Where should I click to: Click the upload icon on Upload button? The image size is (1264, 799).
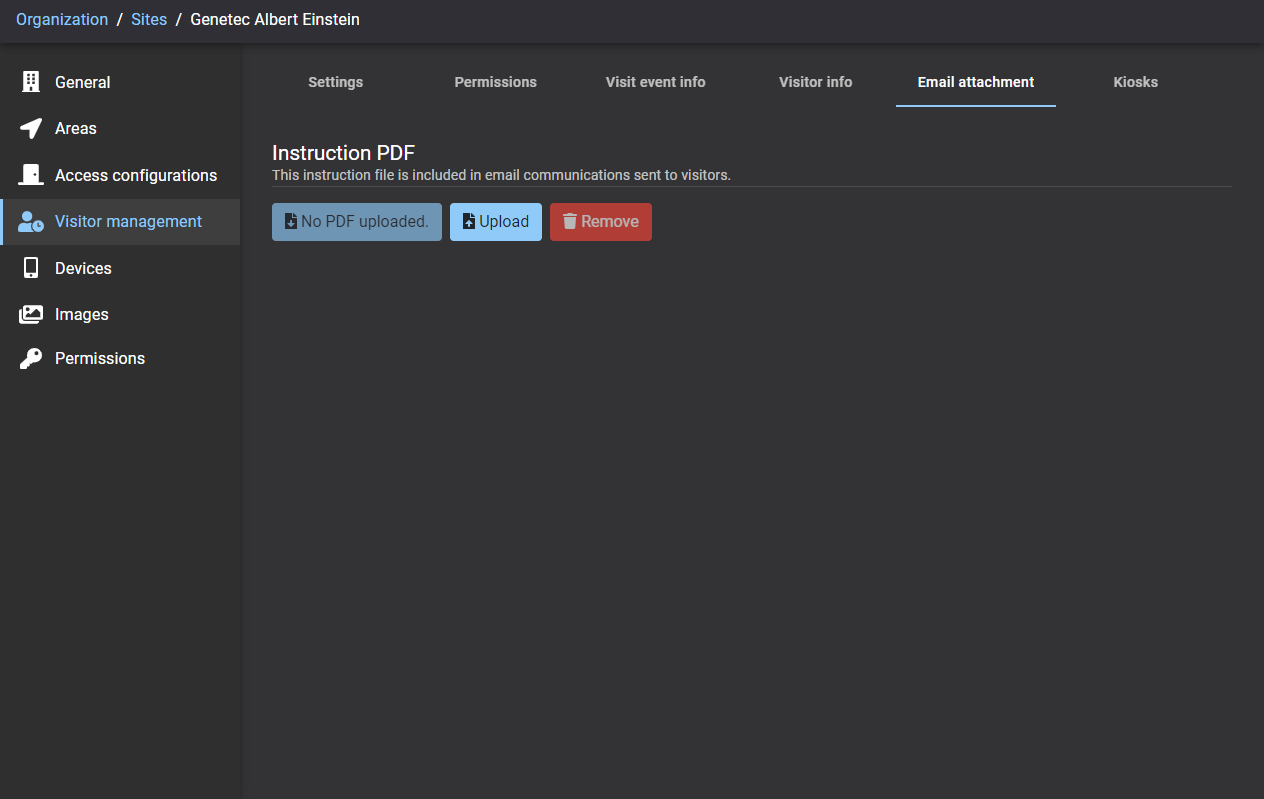468,222
